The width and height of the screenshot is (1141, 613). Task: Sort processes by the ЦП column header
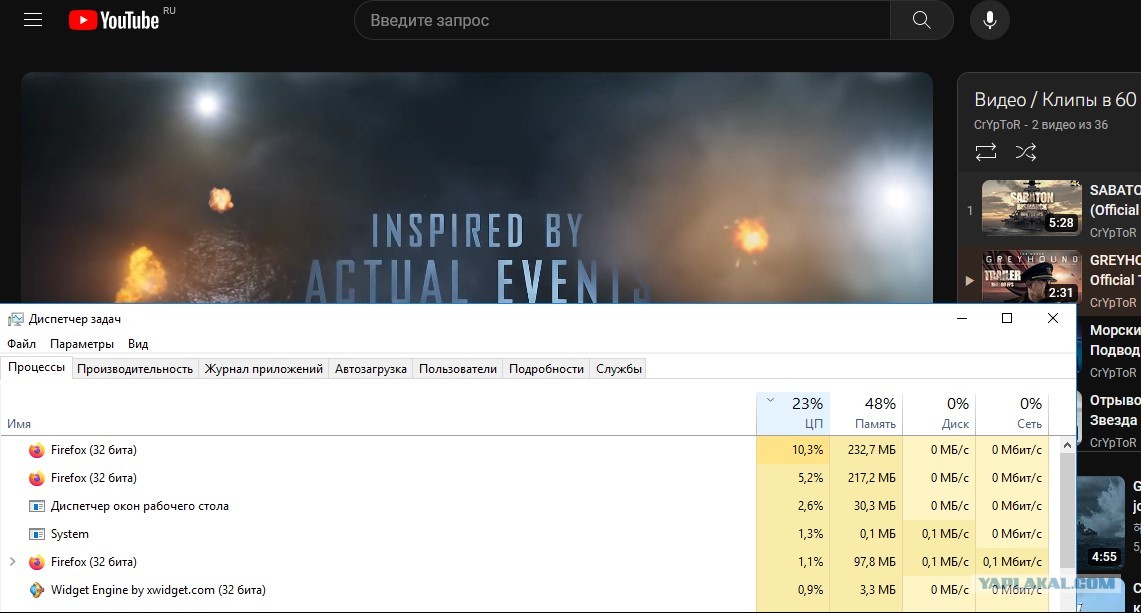(793, 414)
